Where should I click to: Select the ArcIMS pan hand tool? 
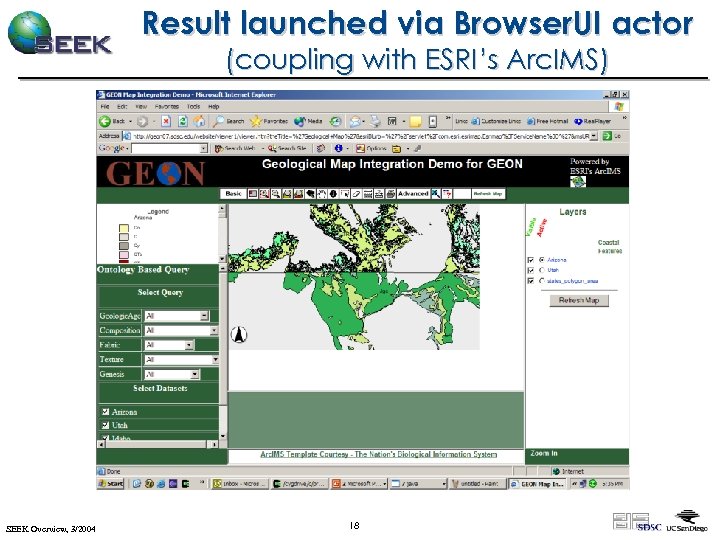322,194
